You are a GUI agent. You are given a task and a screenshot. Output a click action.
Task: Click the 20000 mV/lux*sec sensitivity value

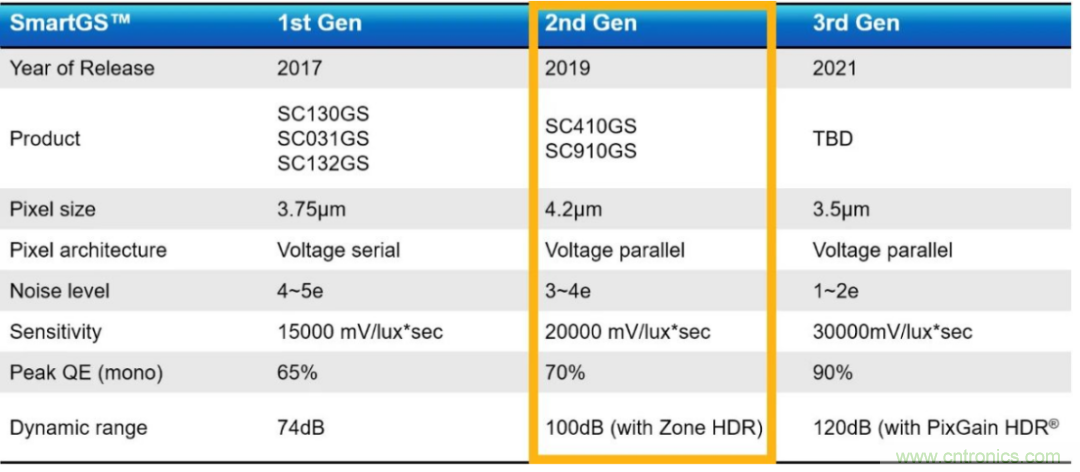point(627,332)
